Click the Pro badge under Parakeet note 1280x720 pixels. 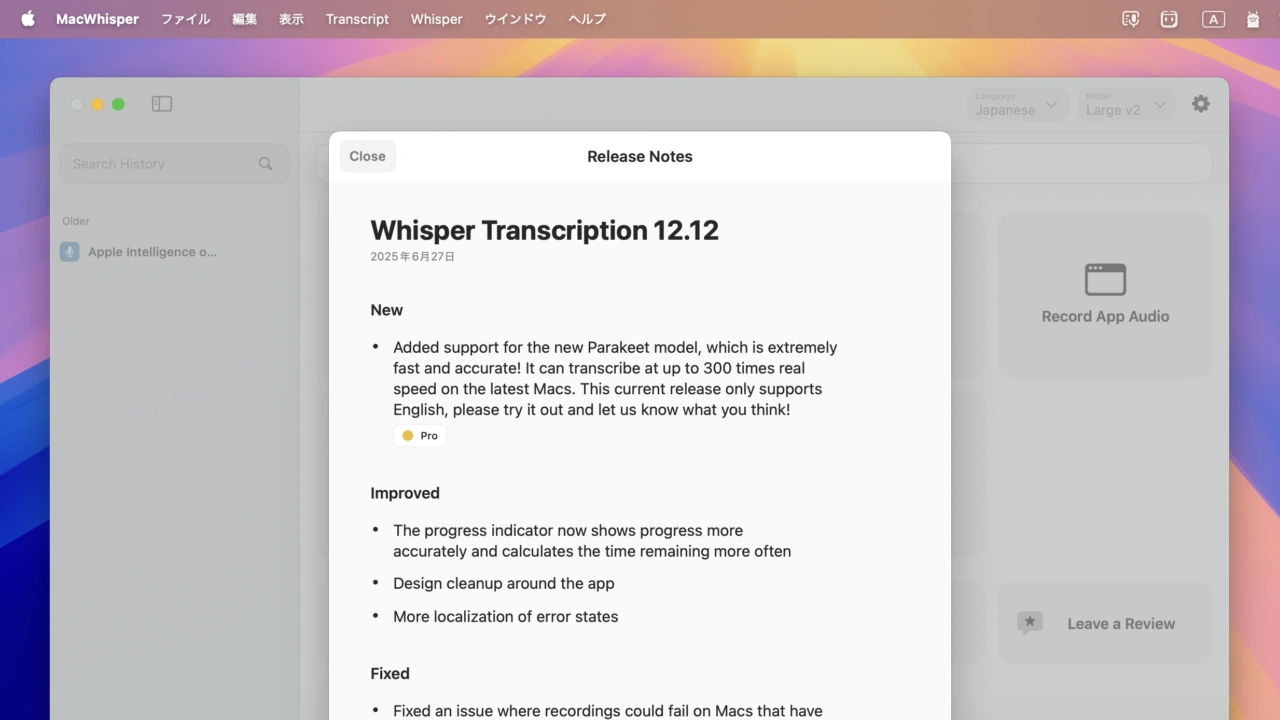tap(419, 436)
